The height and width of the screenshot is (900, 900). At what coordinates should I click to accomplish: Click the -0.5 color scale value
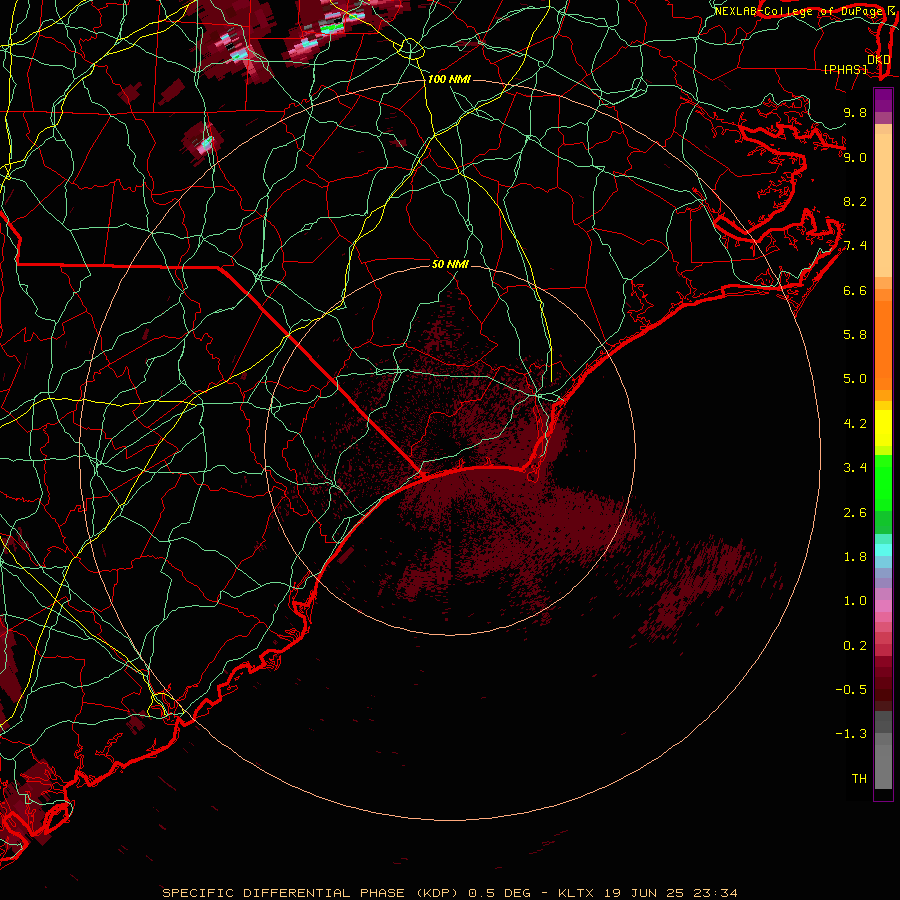(851, 690)
